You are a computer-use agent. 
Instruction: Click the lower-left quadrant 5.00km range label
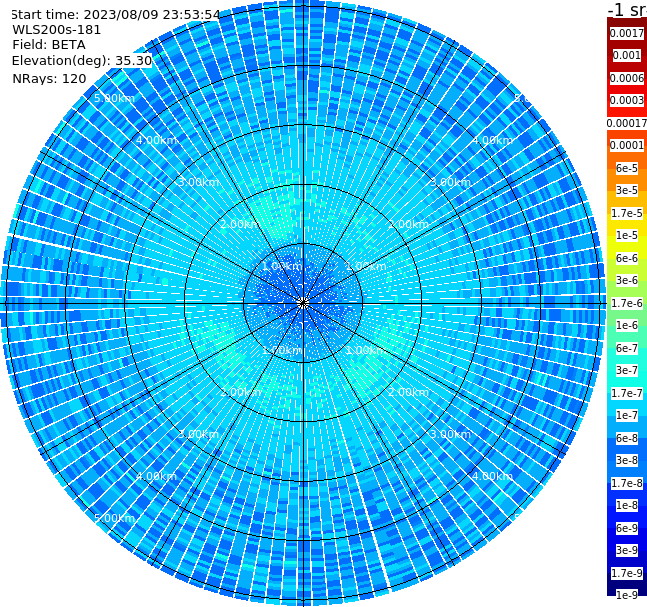click(x=114, y=518)
